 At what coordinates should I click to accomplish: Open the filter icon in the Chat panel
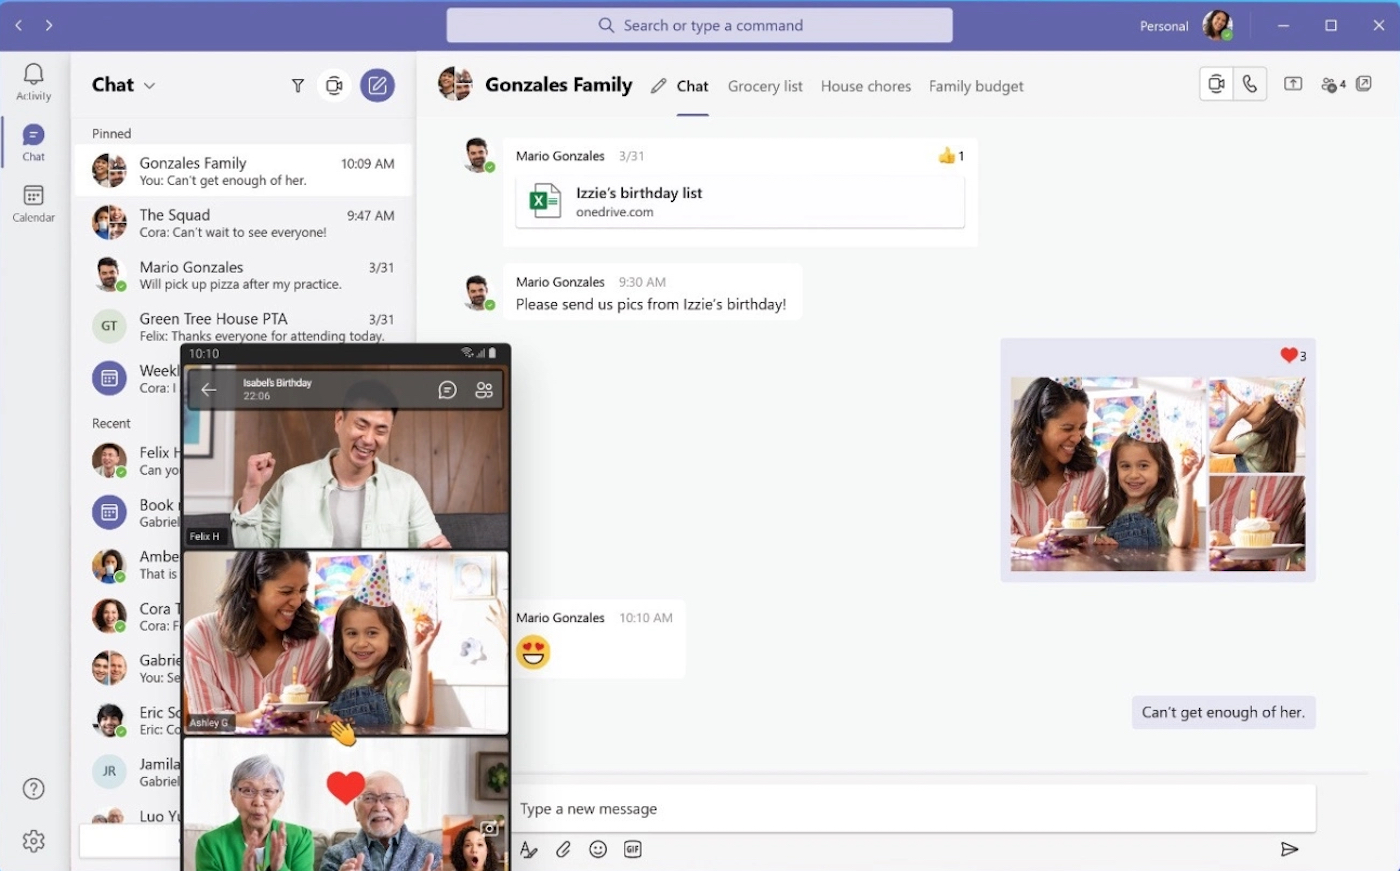tap(297, 85)
